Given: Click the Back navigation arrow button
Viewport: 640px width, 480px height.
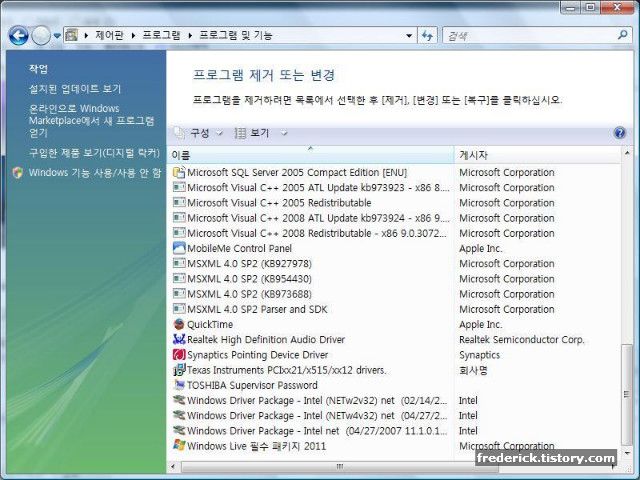Looking at the screenshot, I should (x=18, y=36).
